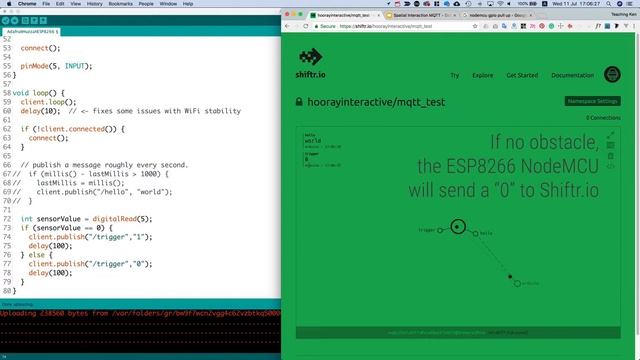Click the trash icon in graph panel
Viewport: 640px width, 360px height.
[611, 156]
